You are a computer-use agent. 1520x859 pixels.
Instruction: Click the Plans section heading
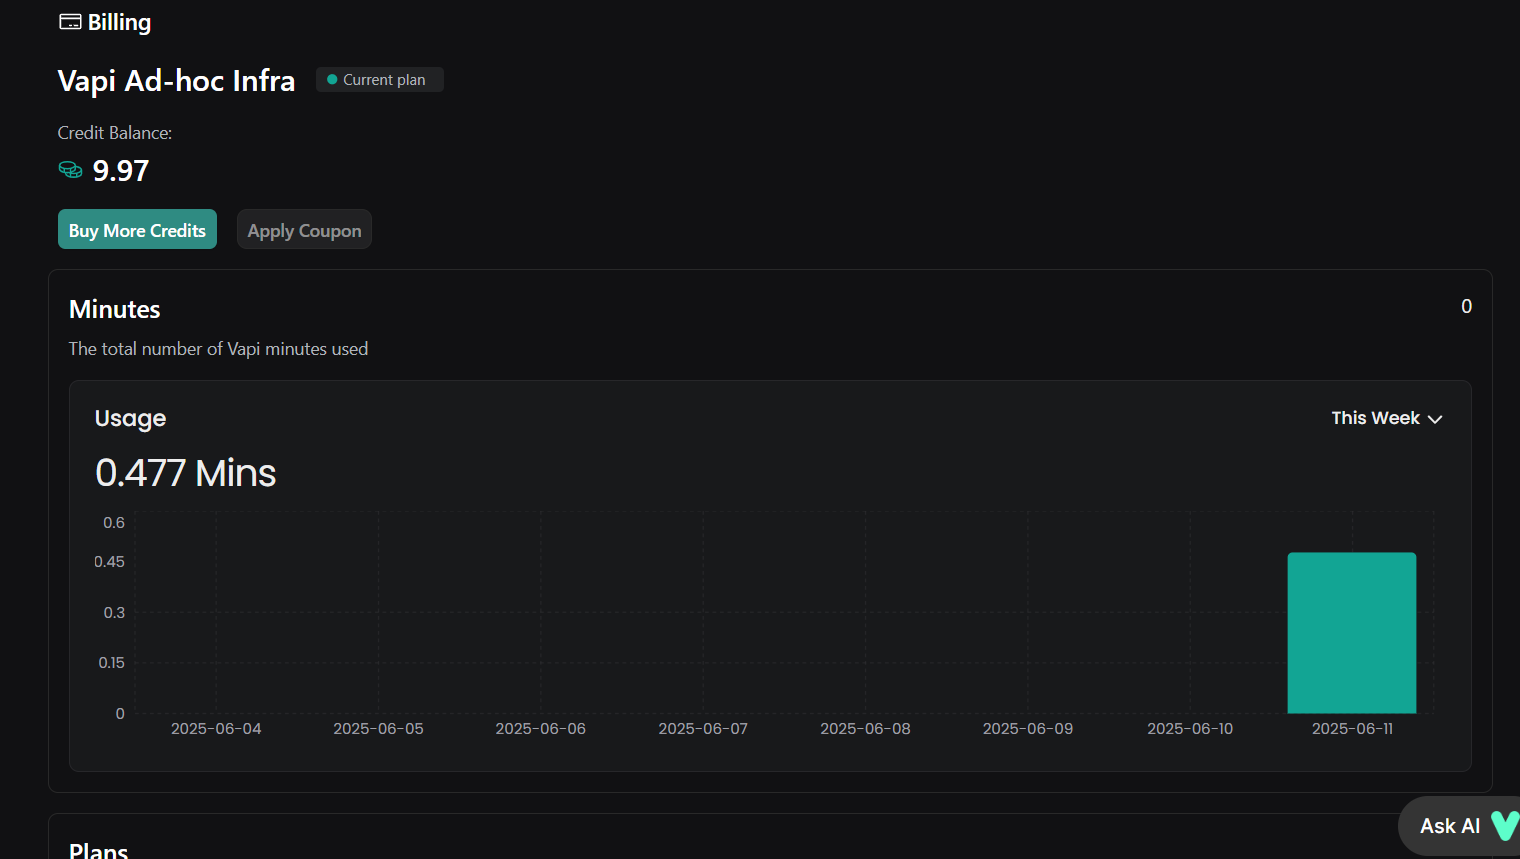pos(99,851)
